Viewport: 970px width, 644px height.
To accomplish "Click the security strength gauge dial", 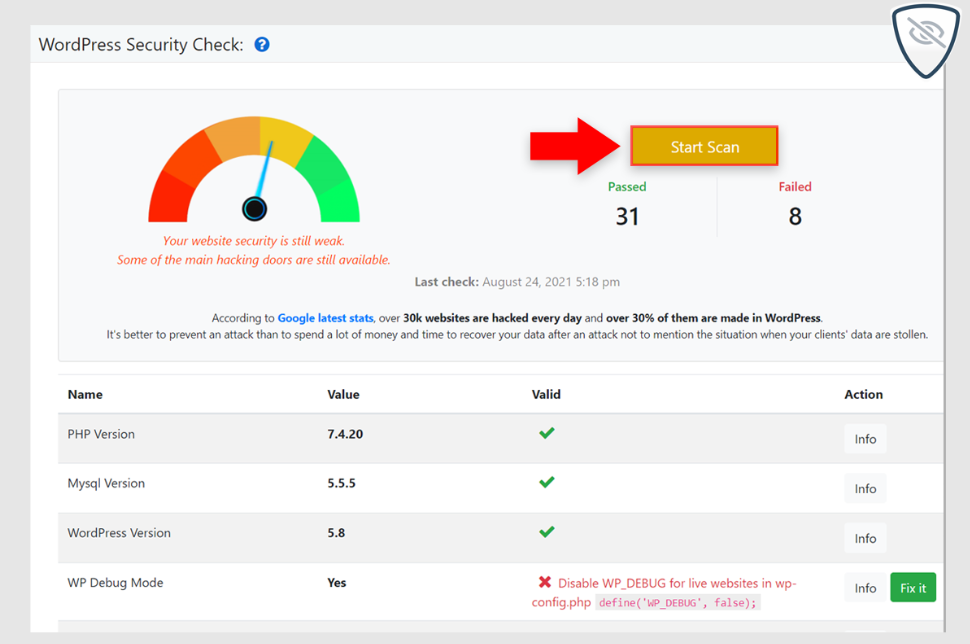I will (x=254, y=208).
